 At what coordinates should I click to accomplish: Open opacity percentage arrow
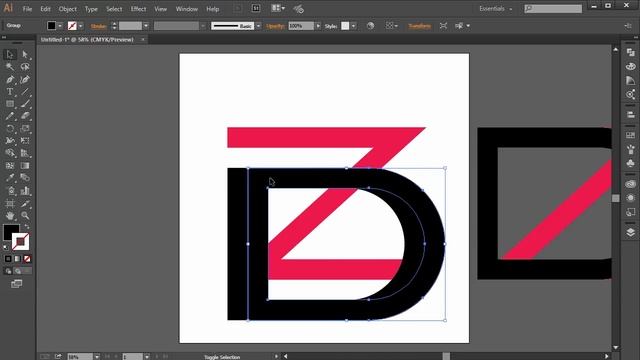point(318,26)
